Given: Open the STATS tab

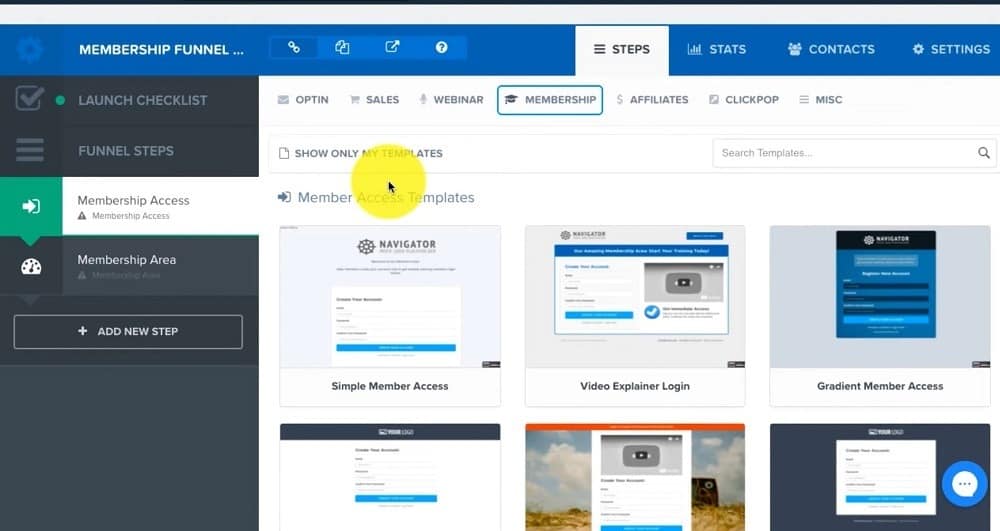Looking at the screenshot, I should (x=716, y=50).
